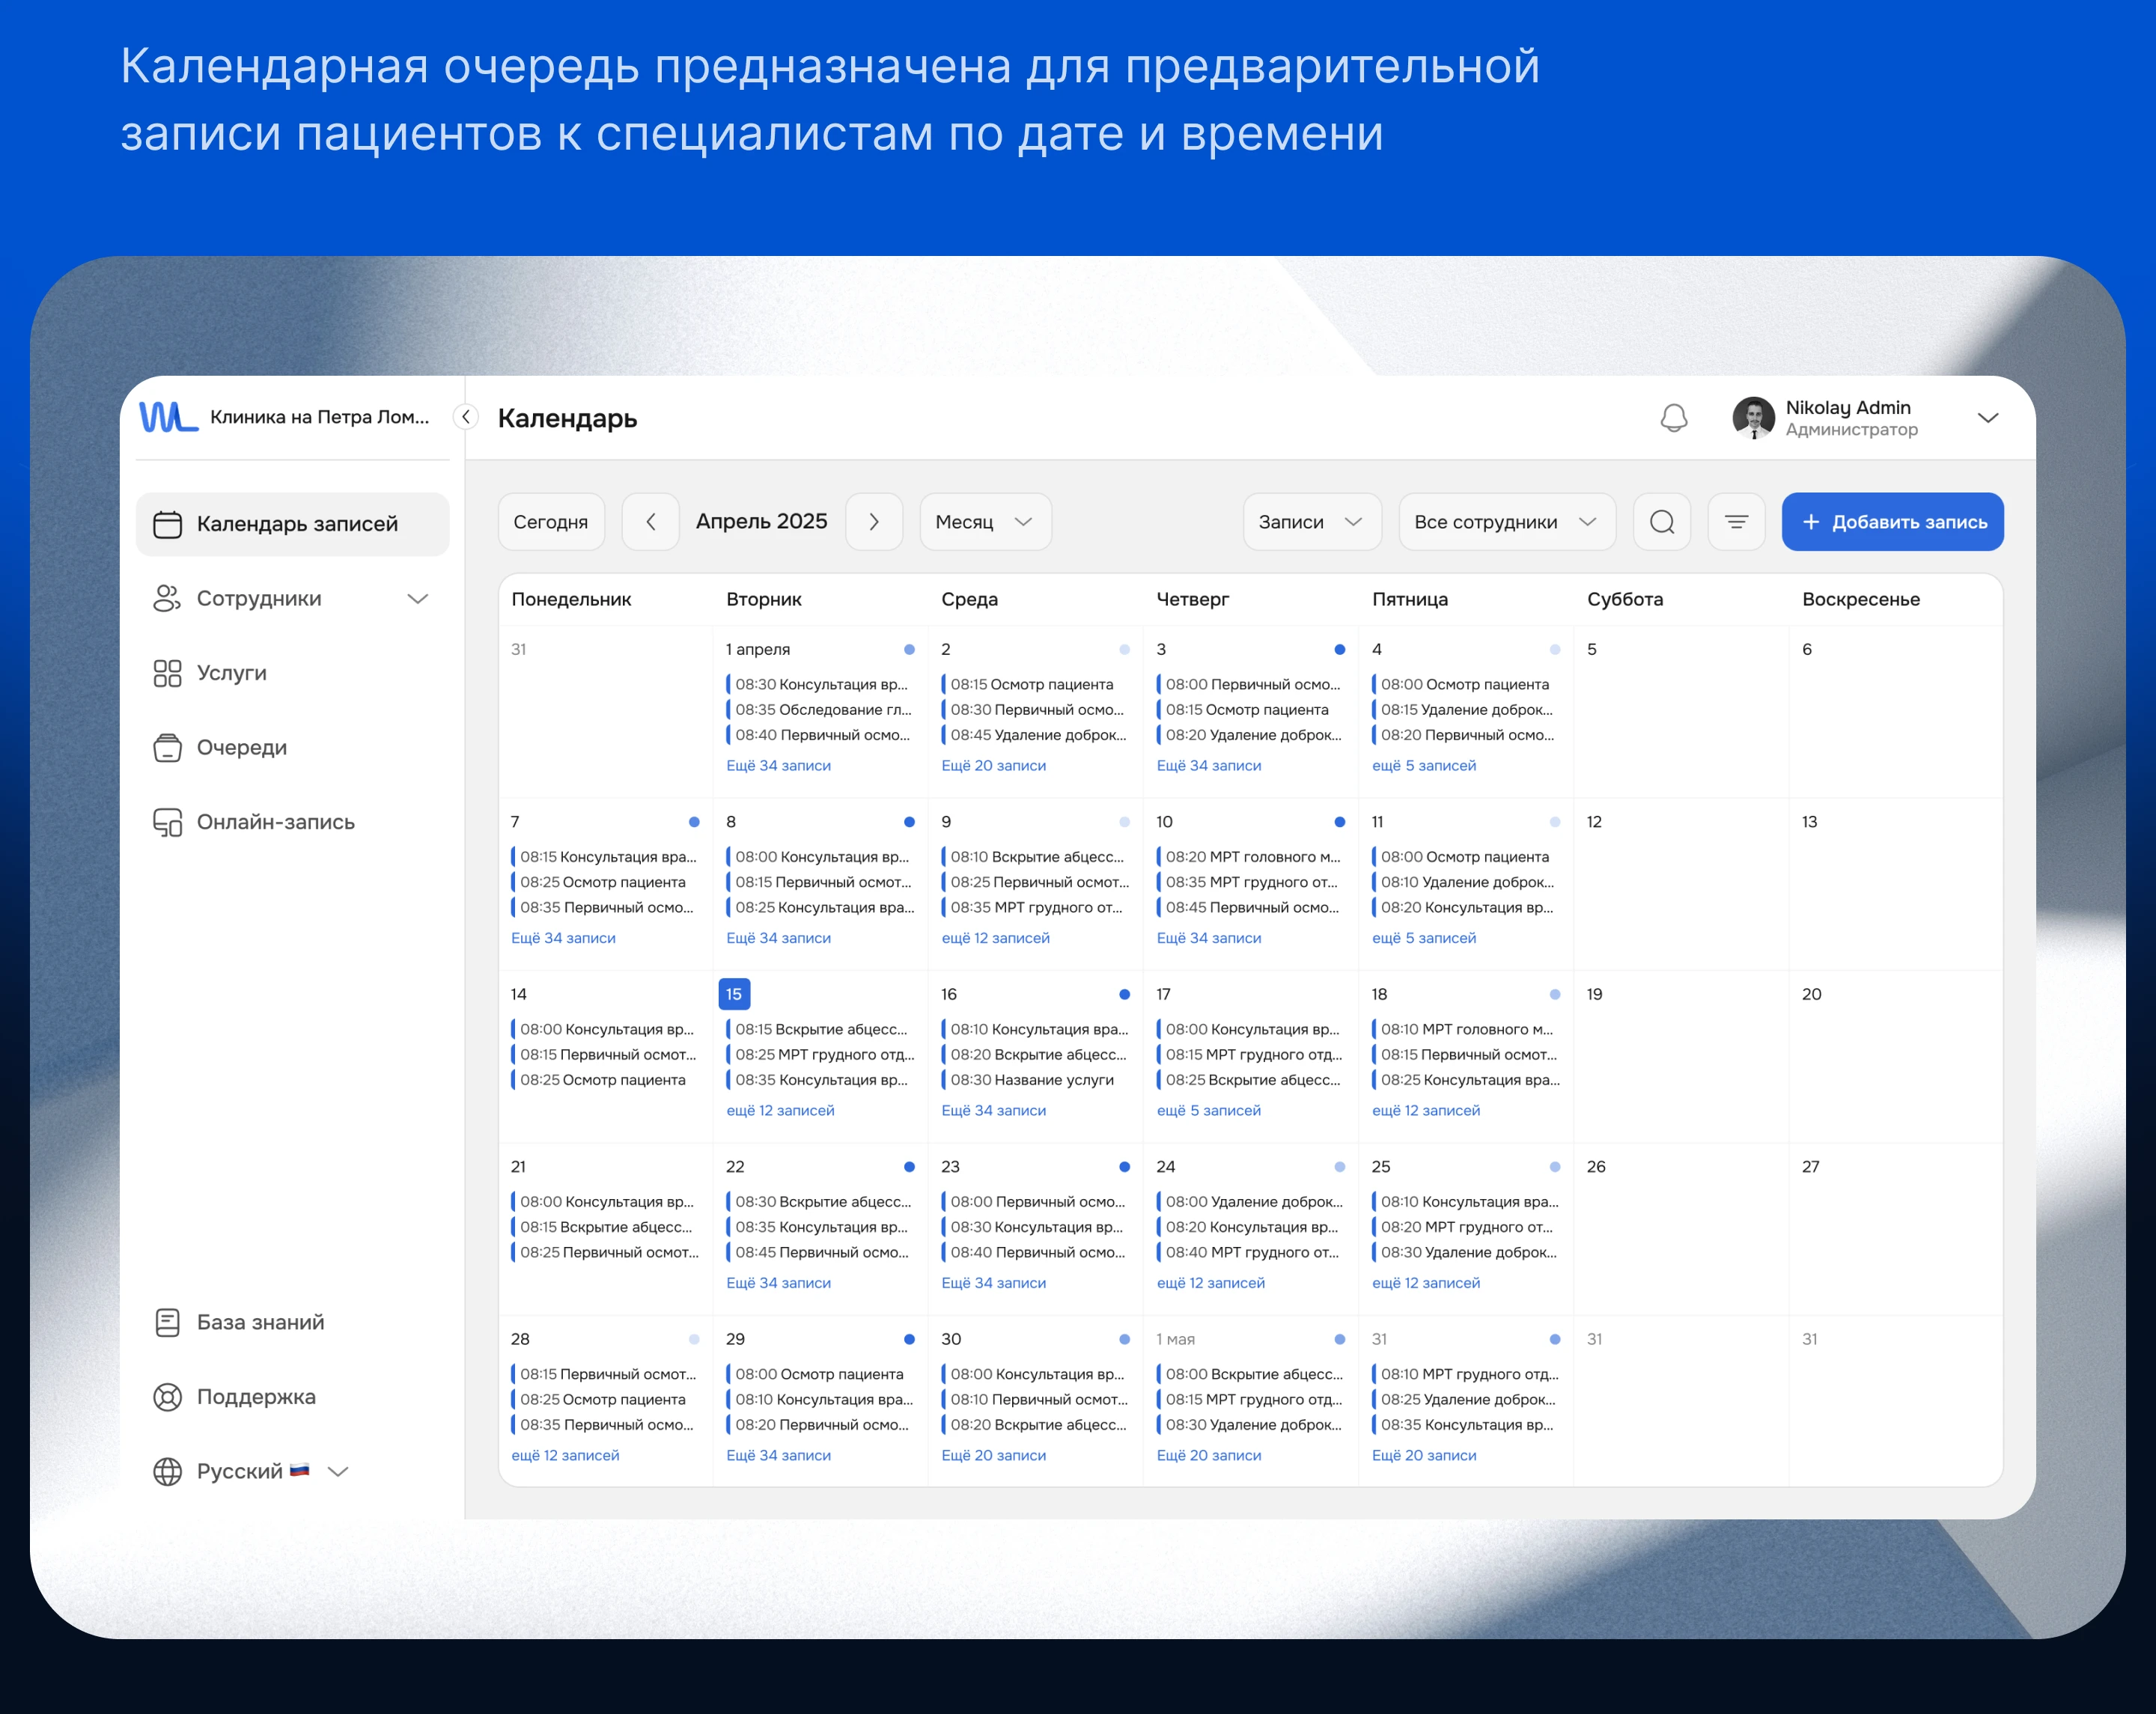Open the Очереди queue icon
The width and height of the screenshot is (2156, 1714).
168,747
